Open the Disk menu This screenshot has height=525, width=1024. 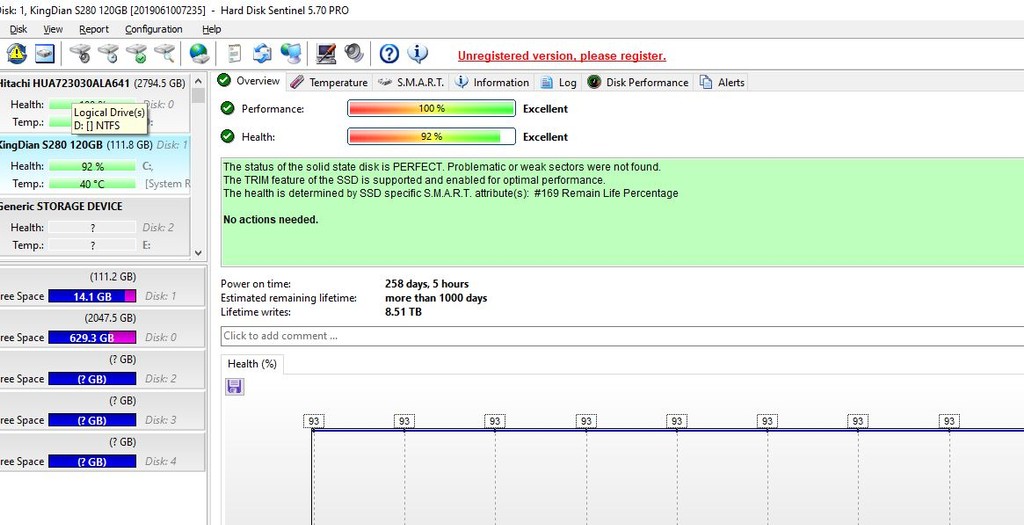coord(18,29)
